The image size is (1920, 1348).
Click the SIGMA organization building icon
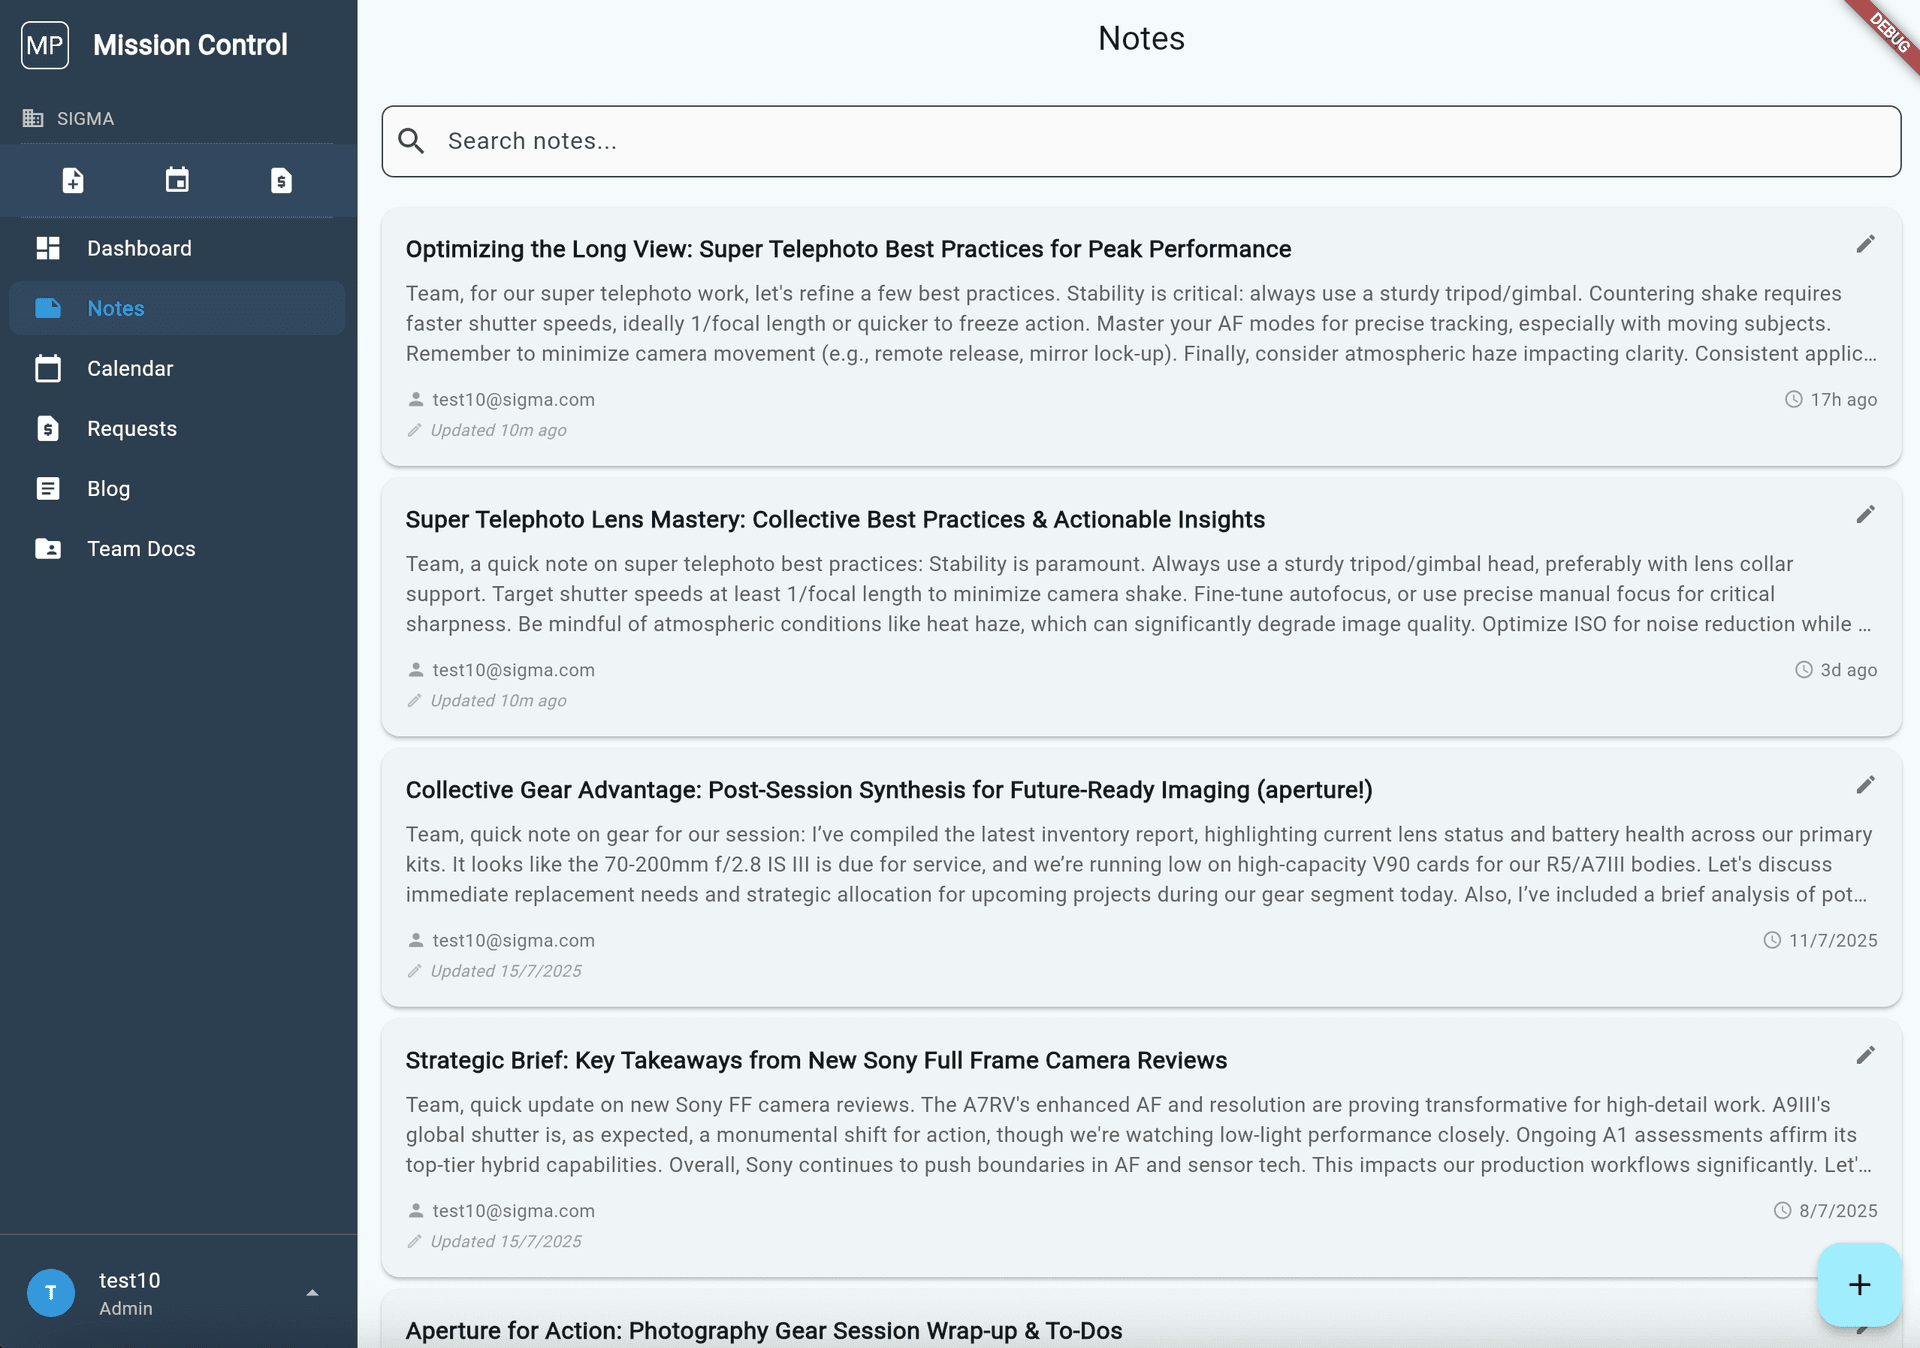point(33,118)
